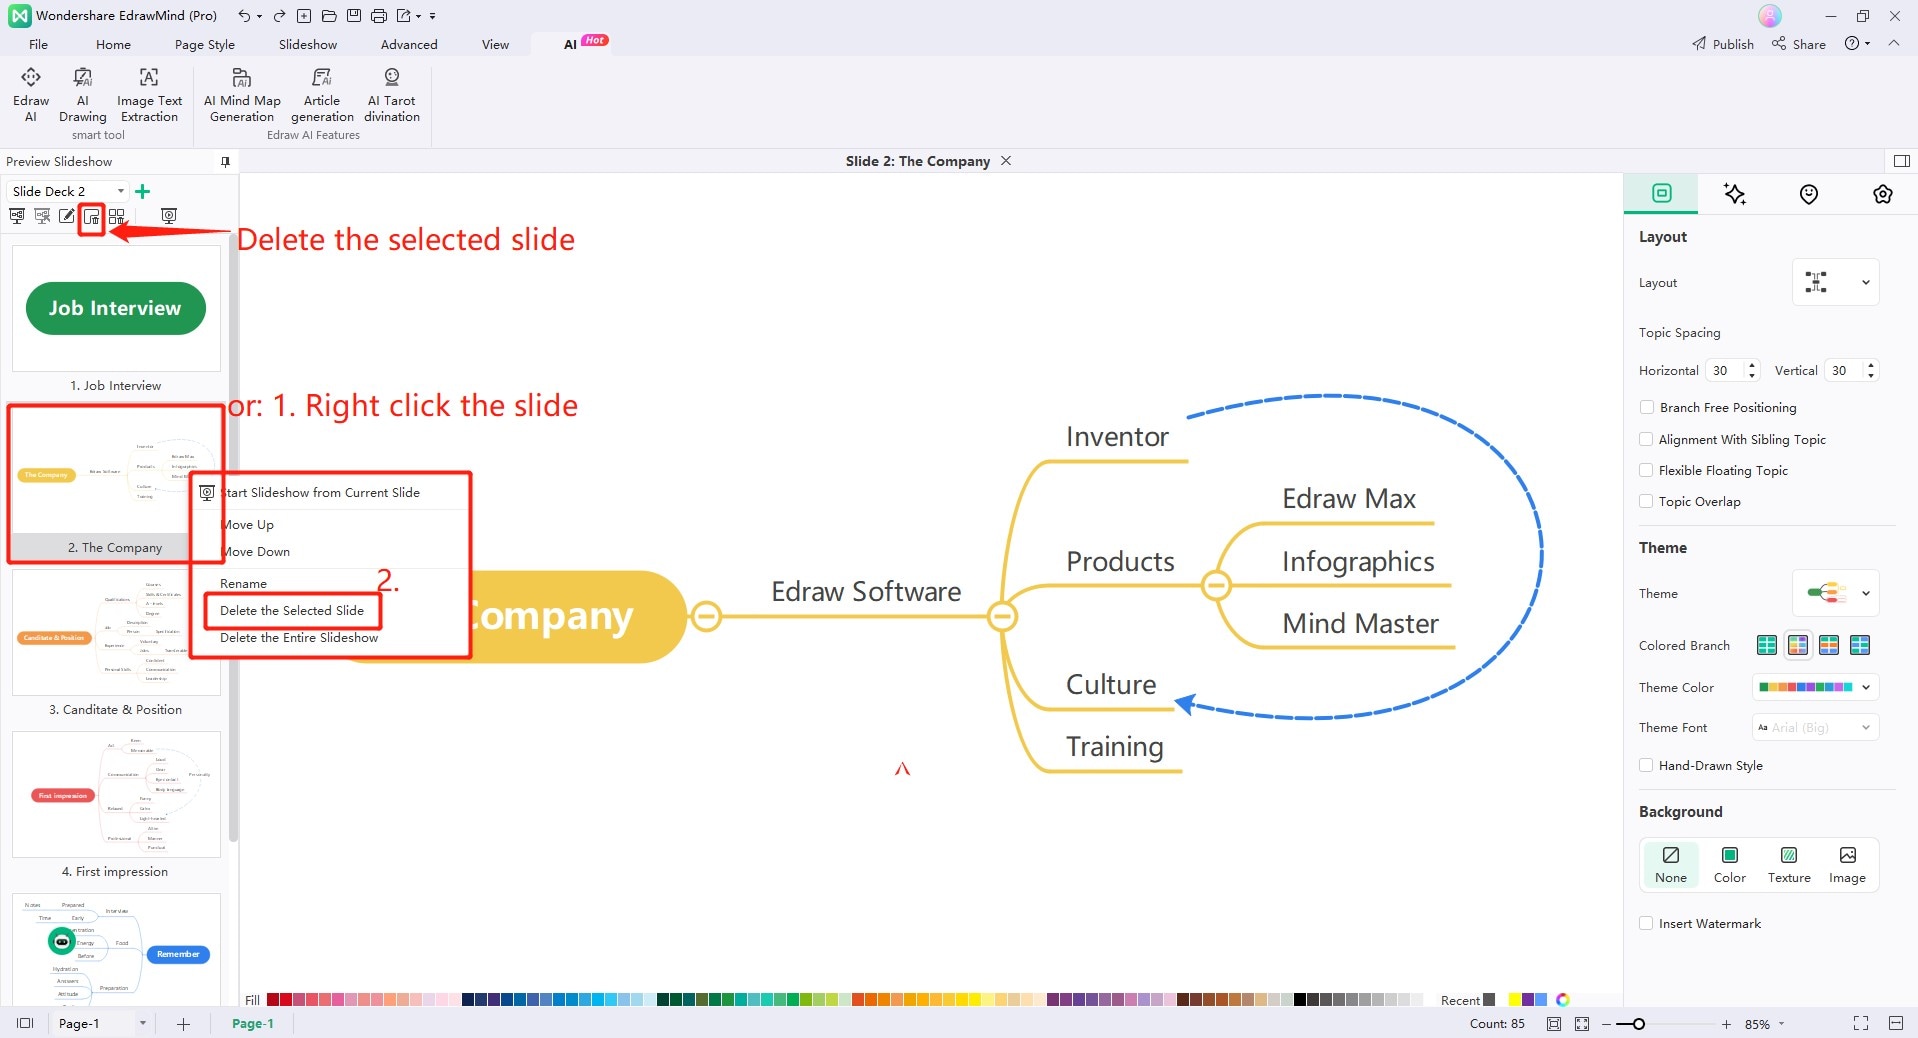The image size is (1918, 1038).
Task: Enable Hand-Drawn Style
Action: coord(1646,765)
